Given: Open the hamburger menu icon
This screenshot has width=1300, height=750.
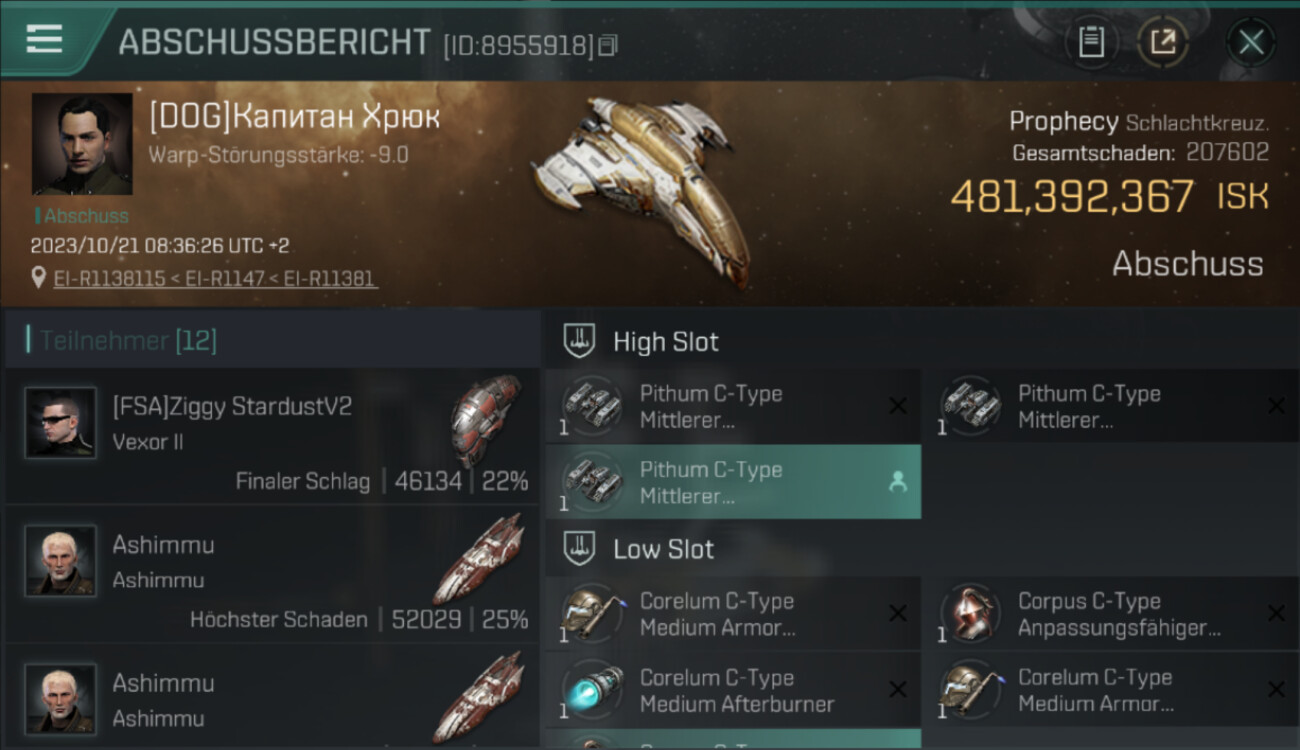Looking at the screenshot, I should tap(44, 39).
